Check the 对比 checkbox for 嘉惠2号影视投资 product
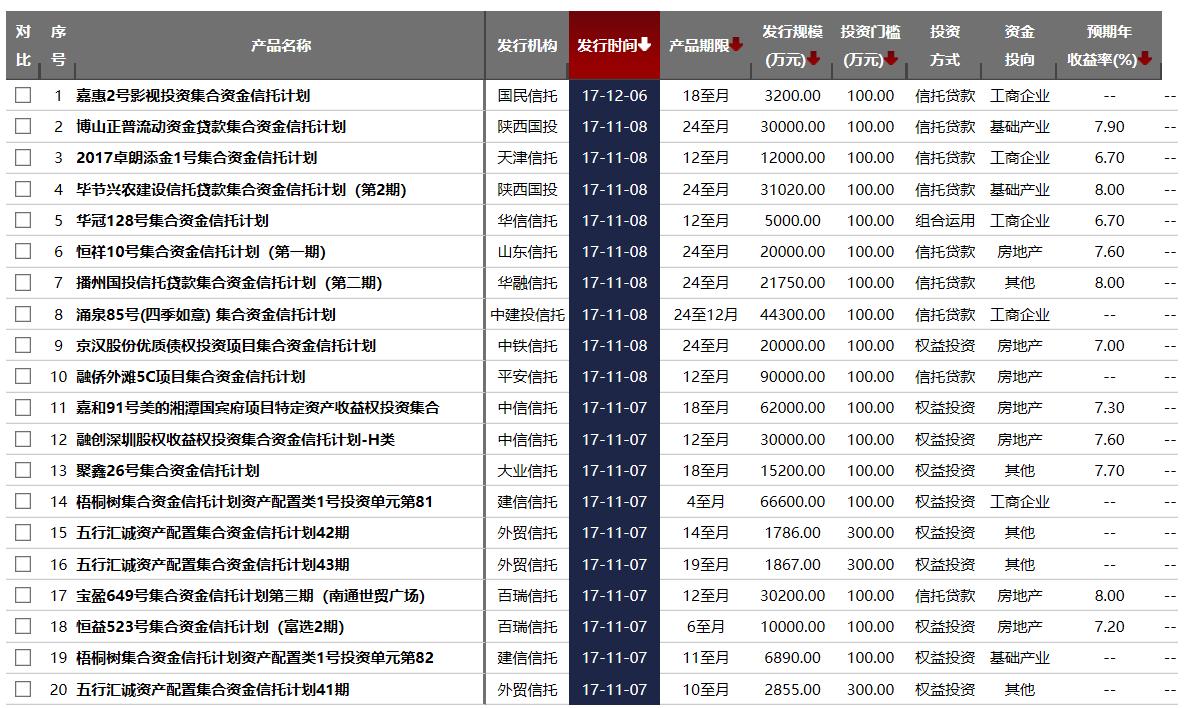This screenshot has height=708, width=1188. pos(23,95)
